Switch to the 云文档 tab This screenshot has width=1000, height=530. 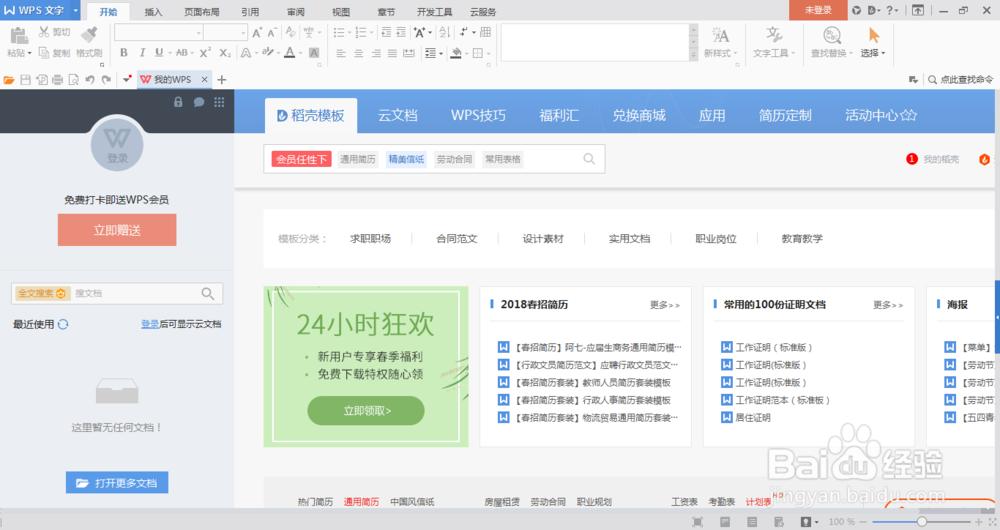pos(397,115)
